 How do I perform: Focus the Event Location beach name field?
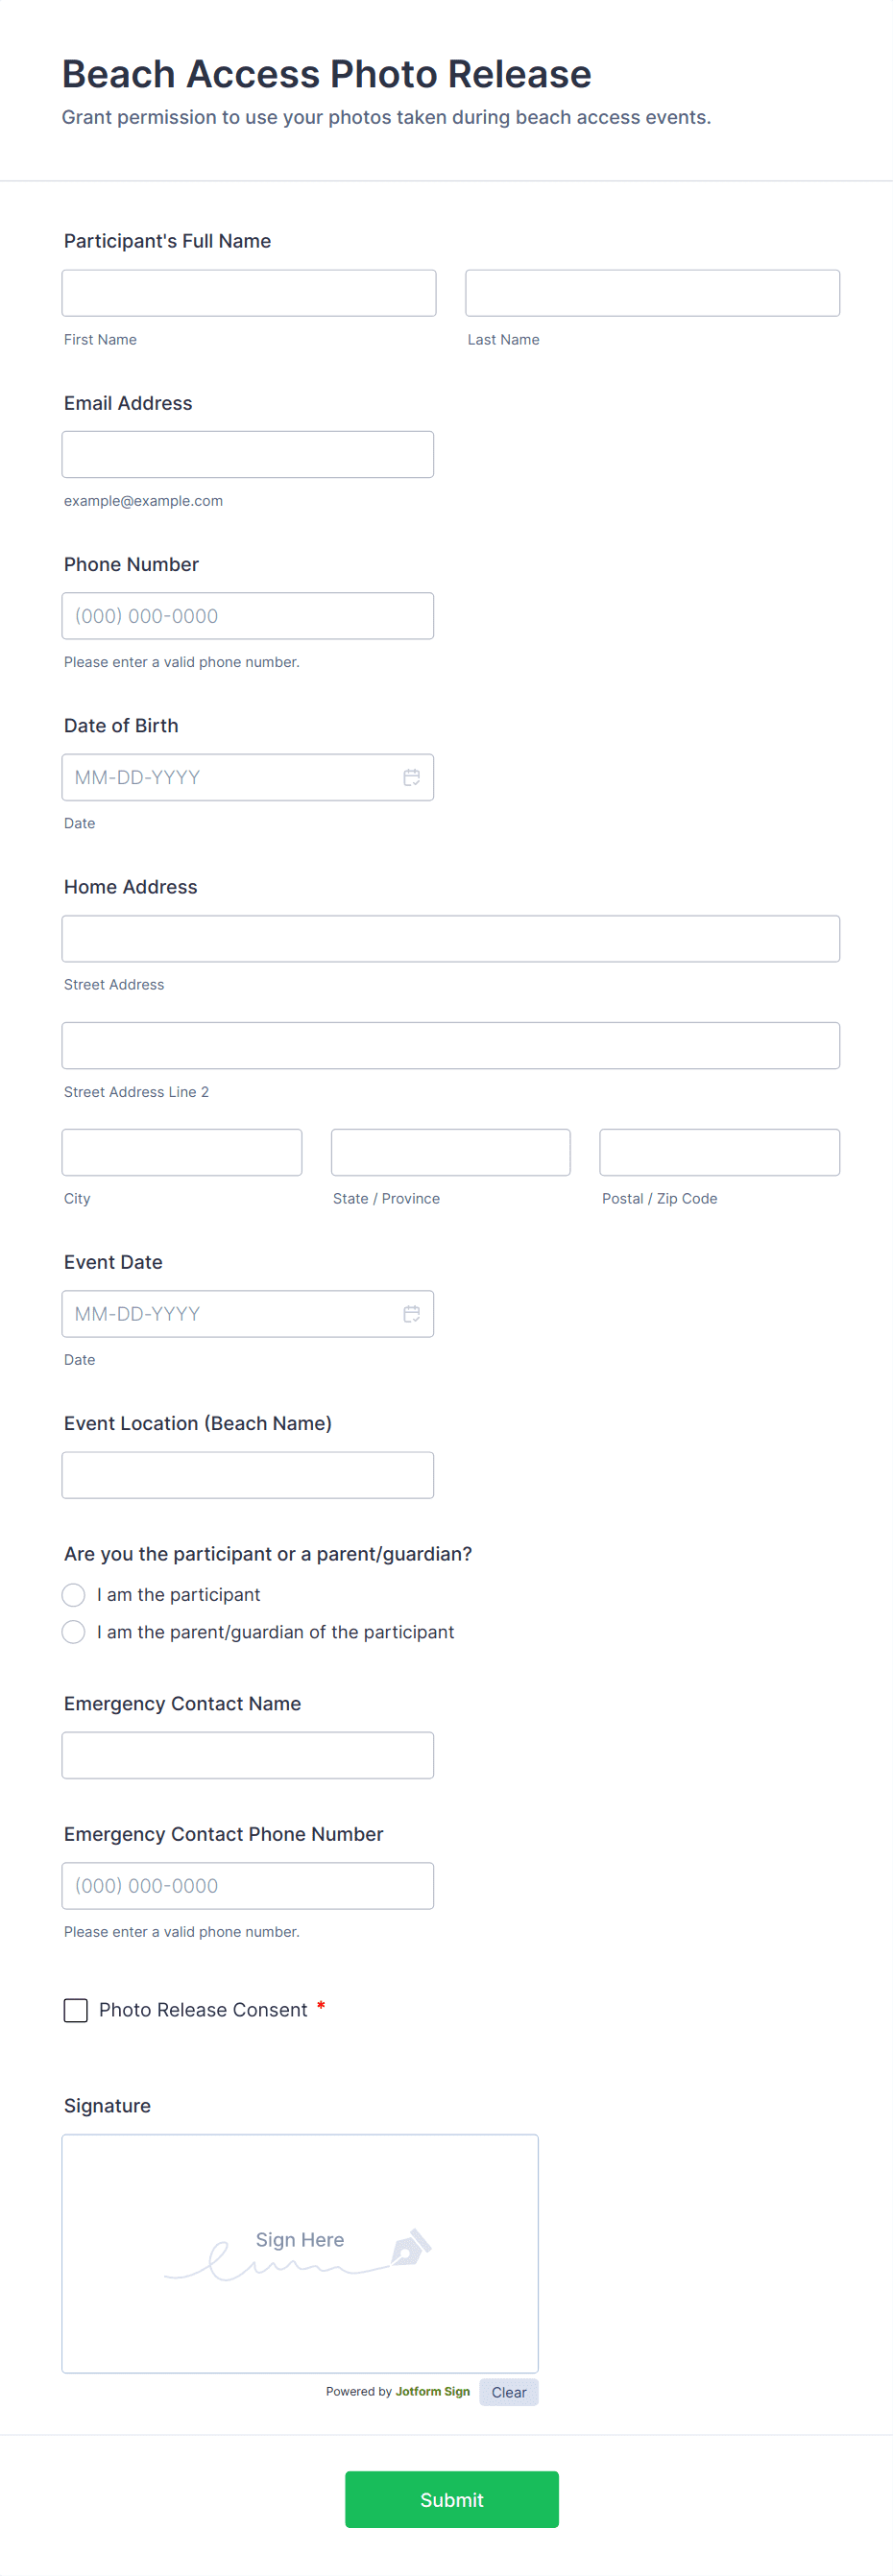tap(247, 1474)
